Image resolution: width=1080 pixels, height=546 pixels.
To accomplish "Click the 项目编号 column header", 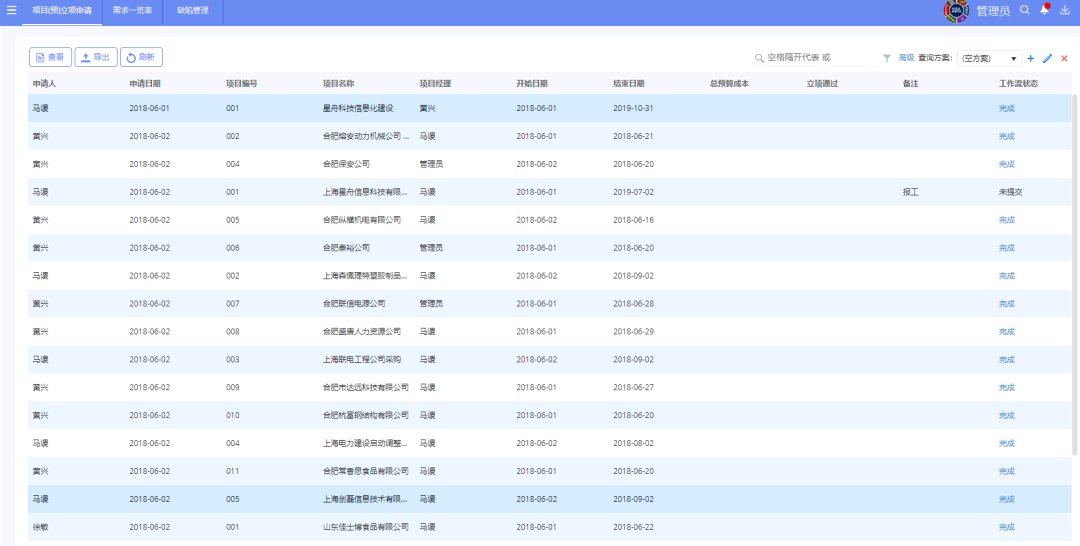I will [x=242, y=83].
